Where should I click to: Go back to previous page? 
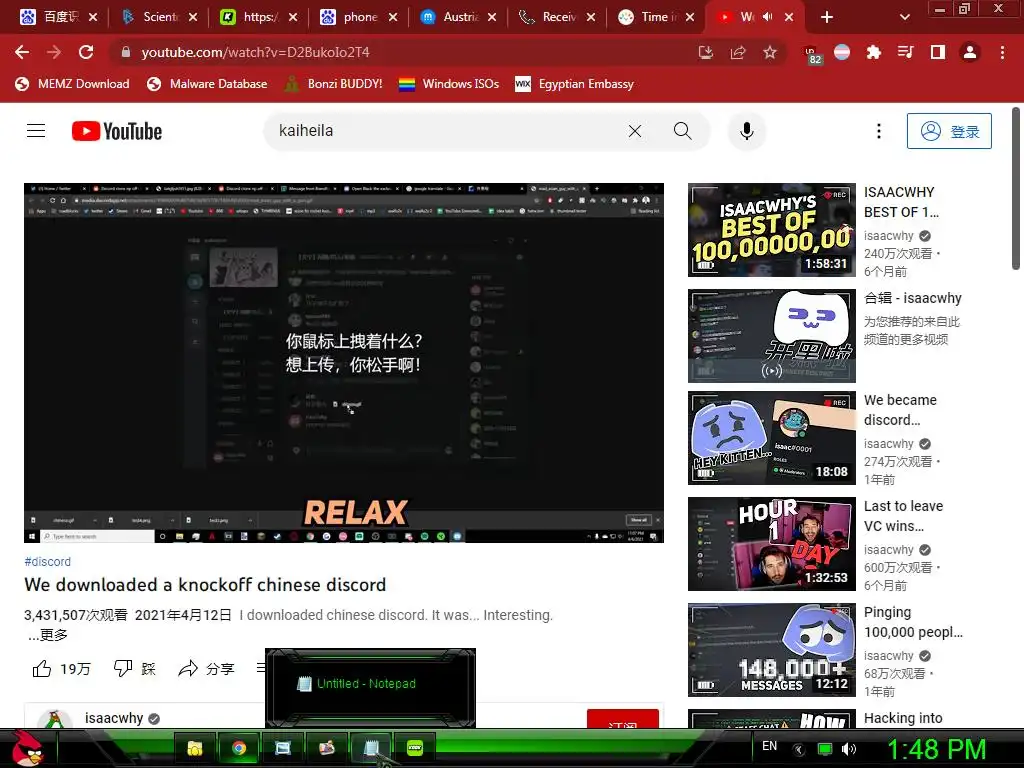point(22,52)
